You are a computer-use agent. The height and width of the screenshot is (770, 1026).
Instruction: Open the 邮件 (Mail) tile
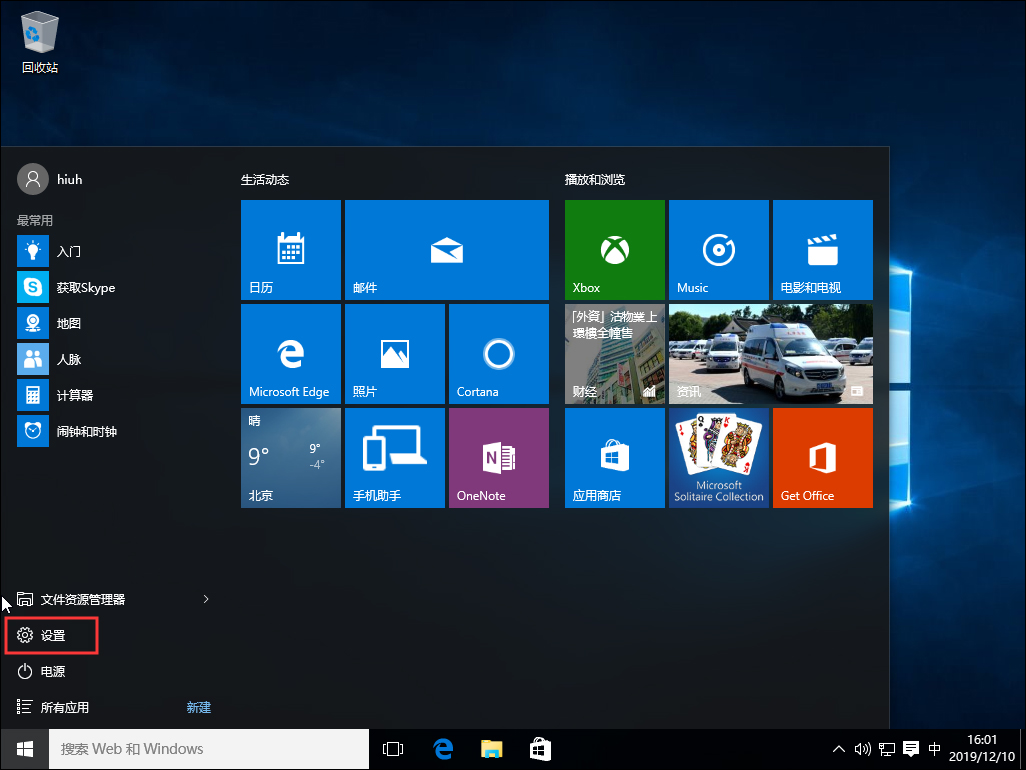[446, 250]
